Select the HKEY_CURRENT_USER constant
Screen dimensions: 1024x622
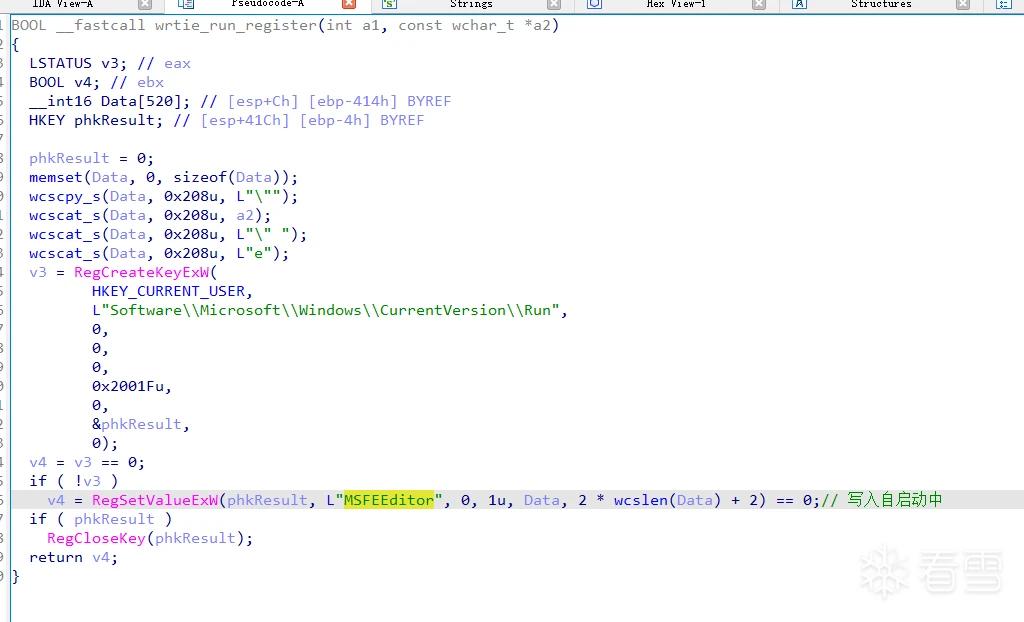(x=168, y=291)
